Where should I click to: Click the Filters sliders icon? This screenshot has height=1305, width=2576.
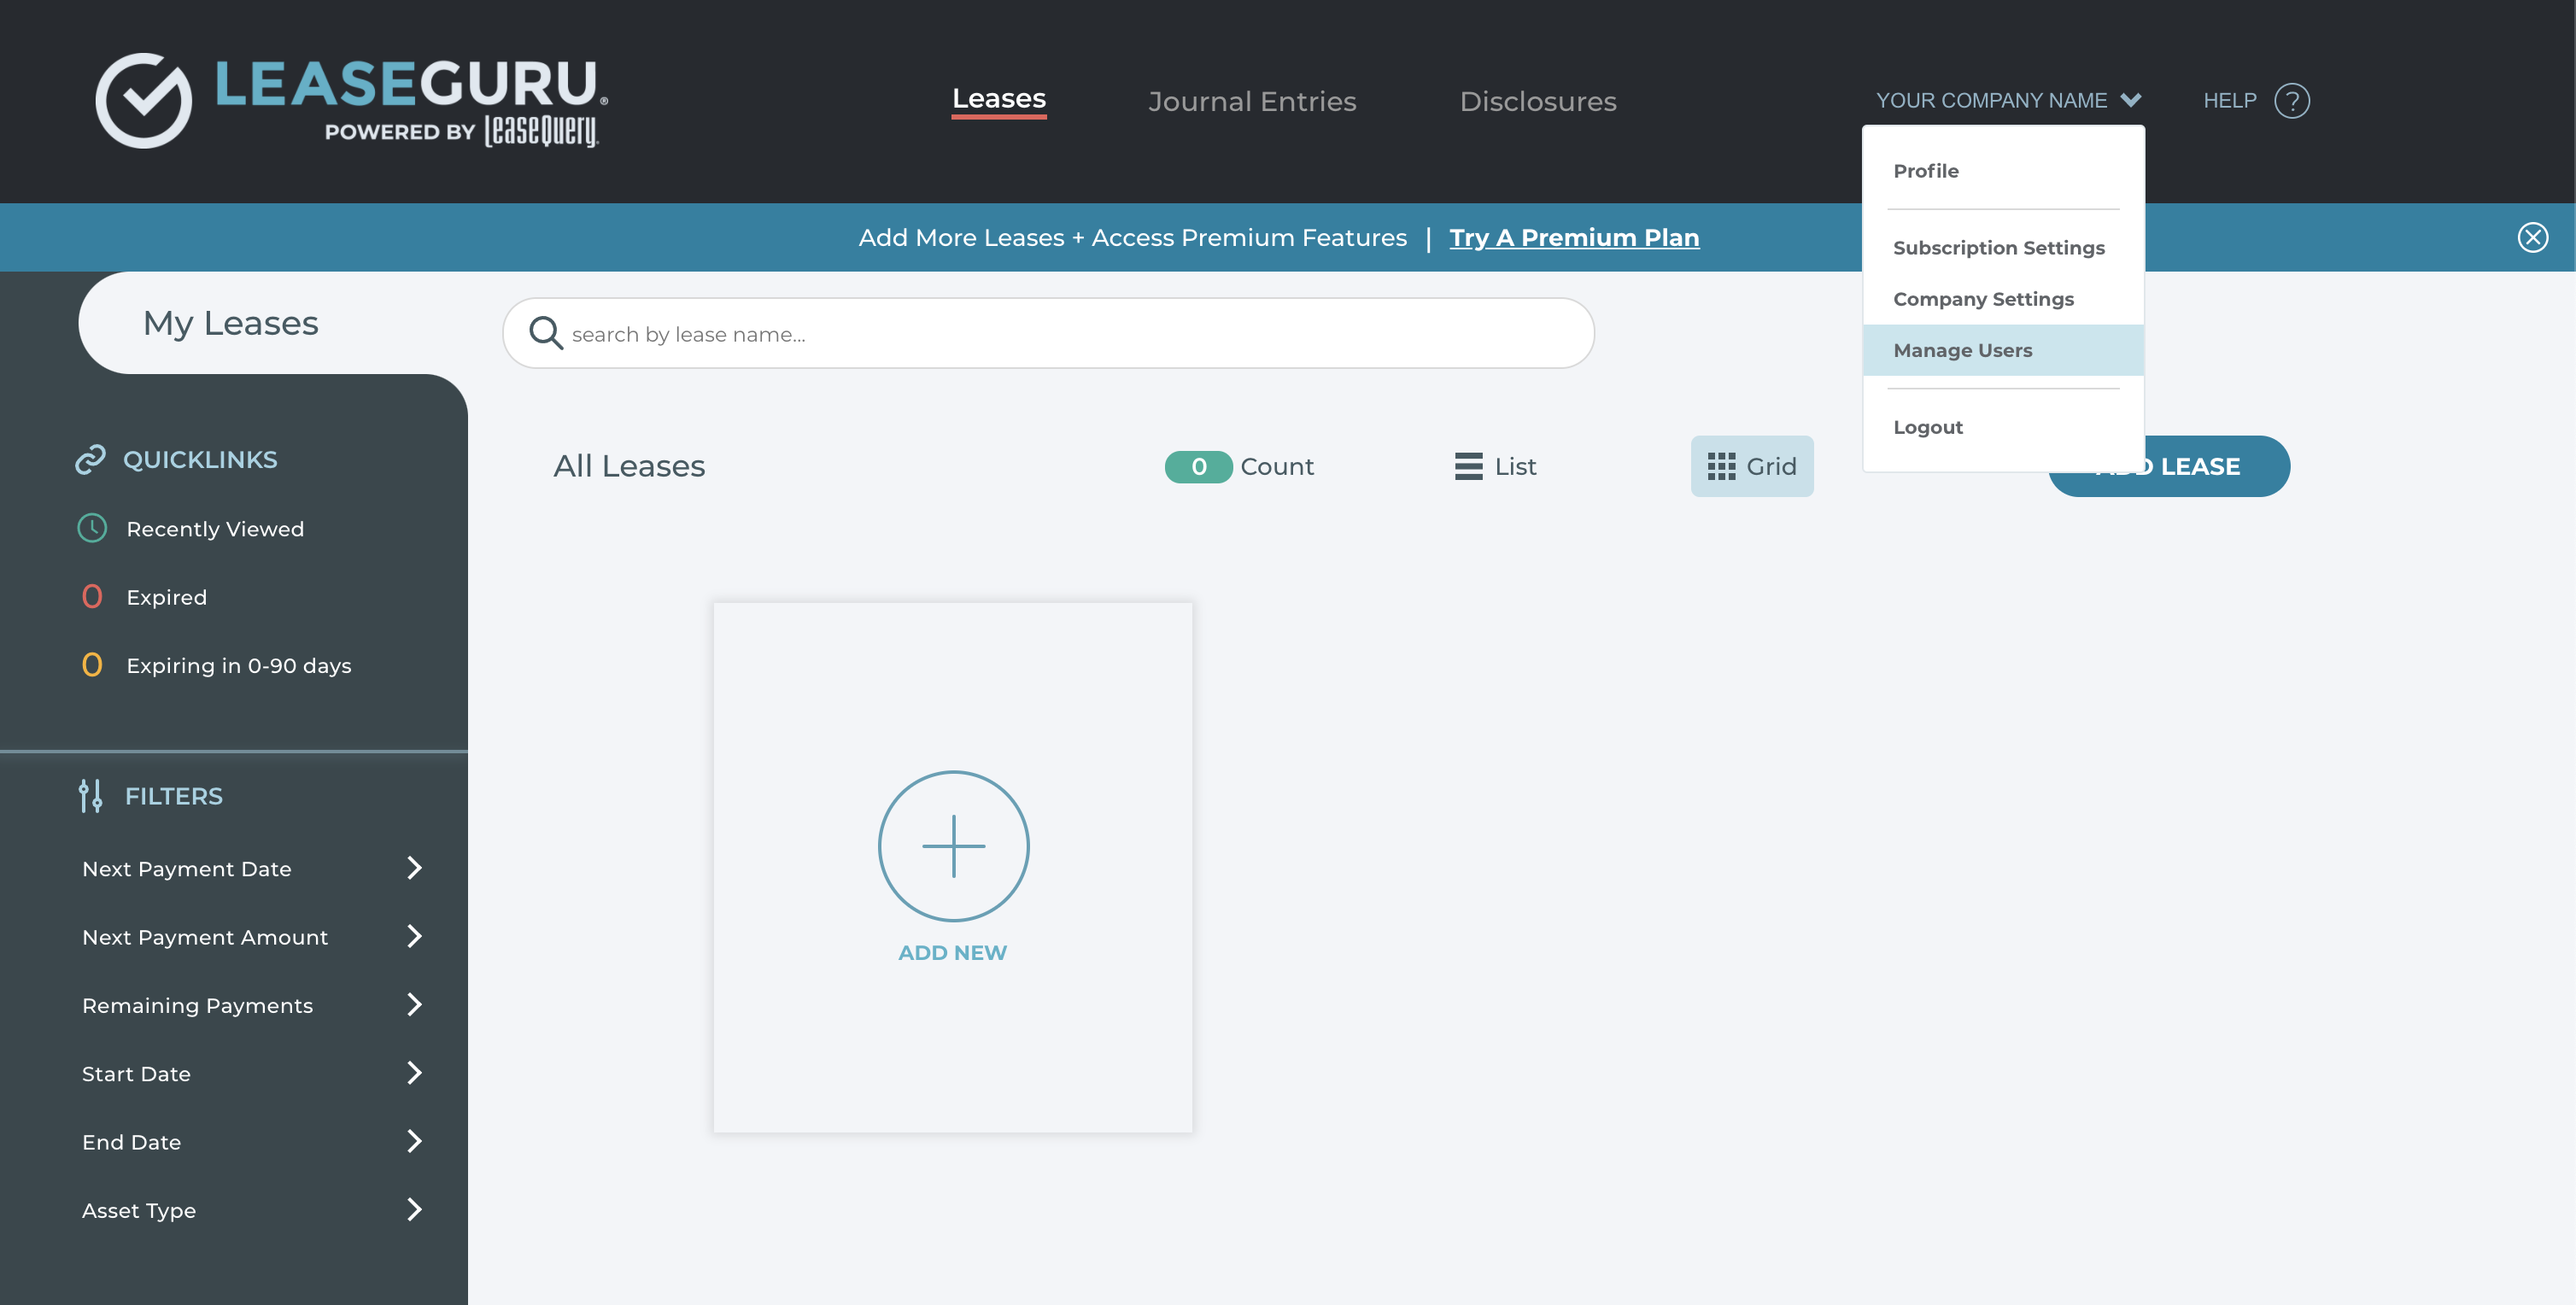[x=90, y=796]
